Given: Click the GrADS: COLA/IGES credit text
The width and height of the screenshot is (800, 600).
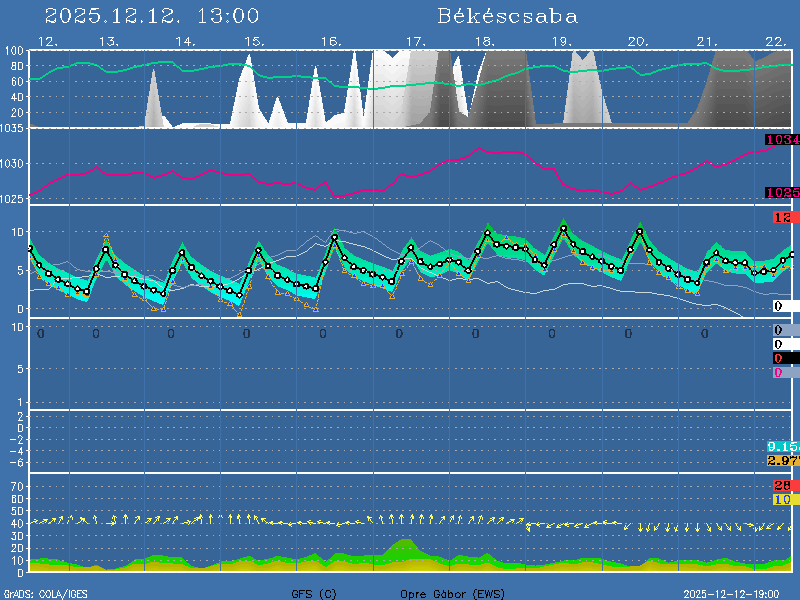Looking at the screenshot, I should (x=45, y=593).
